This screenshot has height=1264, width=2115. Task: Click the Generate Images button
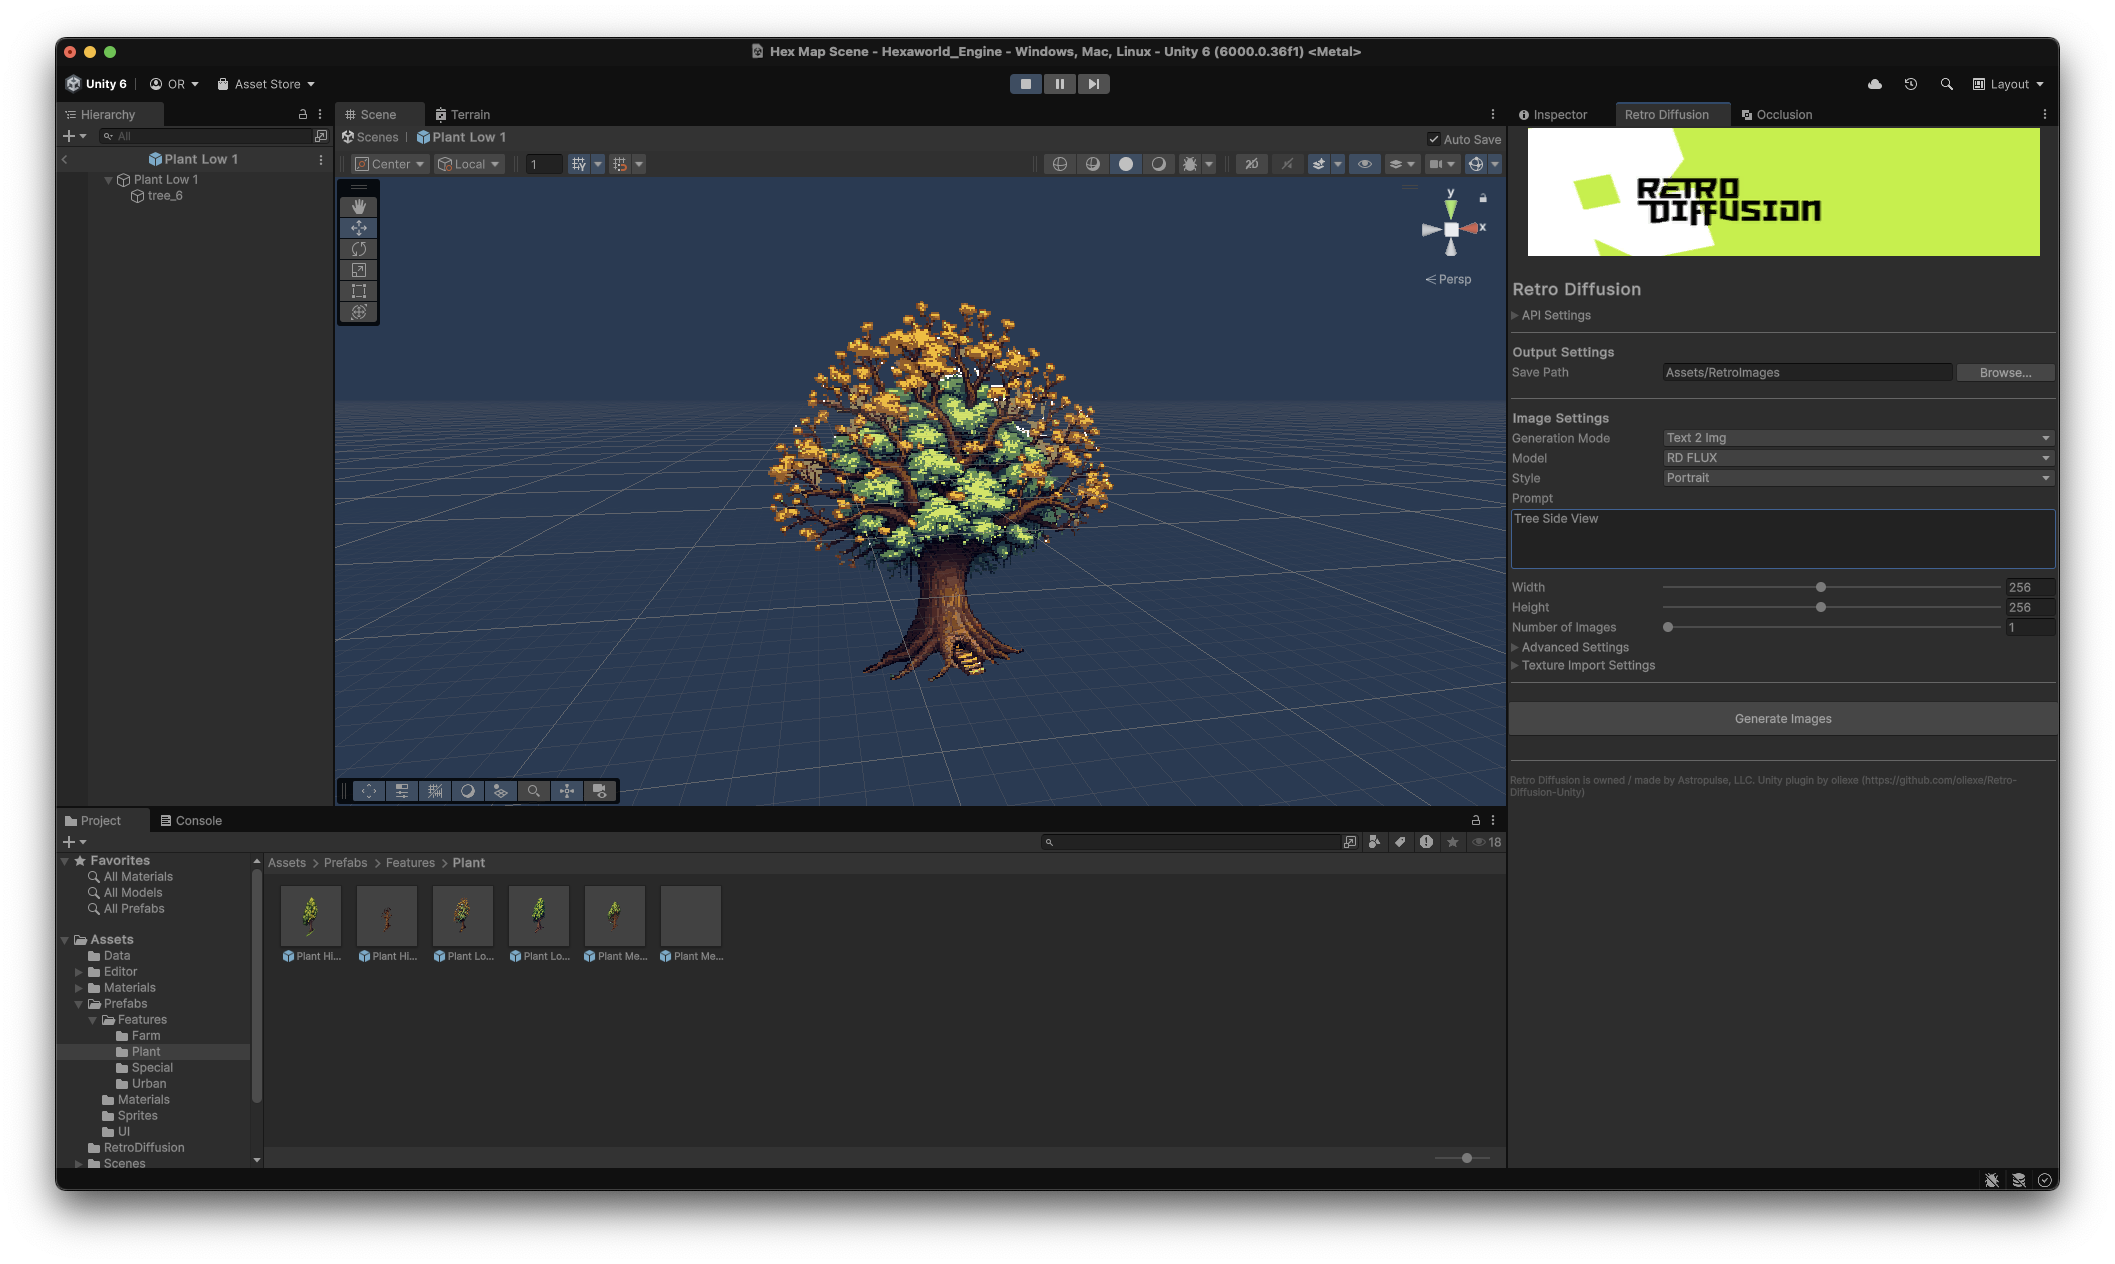pyautogui.click(x=1782, y=719)
